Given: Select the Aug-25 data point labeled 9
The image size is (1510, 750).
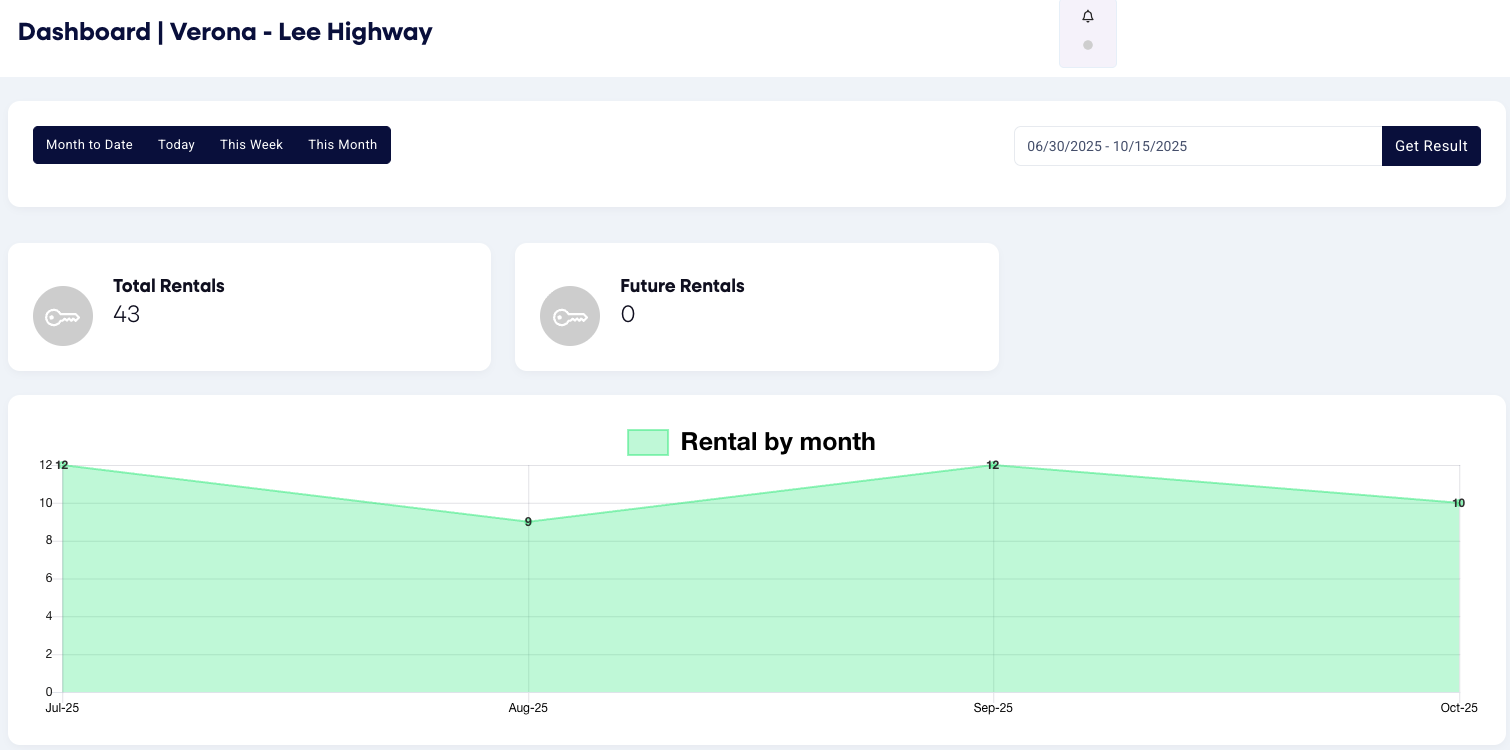Looking at the screenshot, I should coord(528,522).
